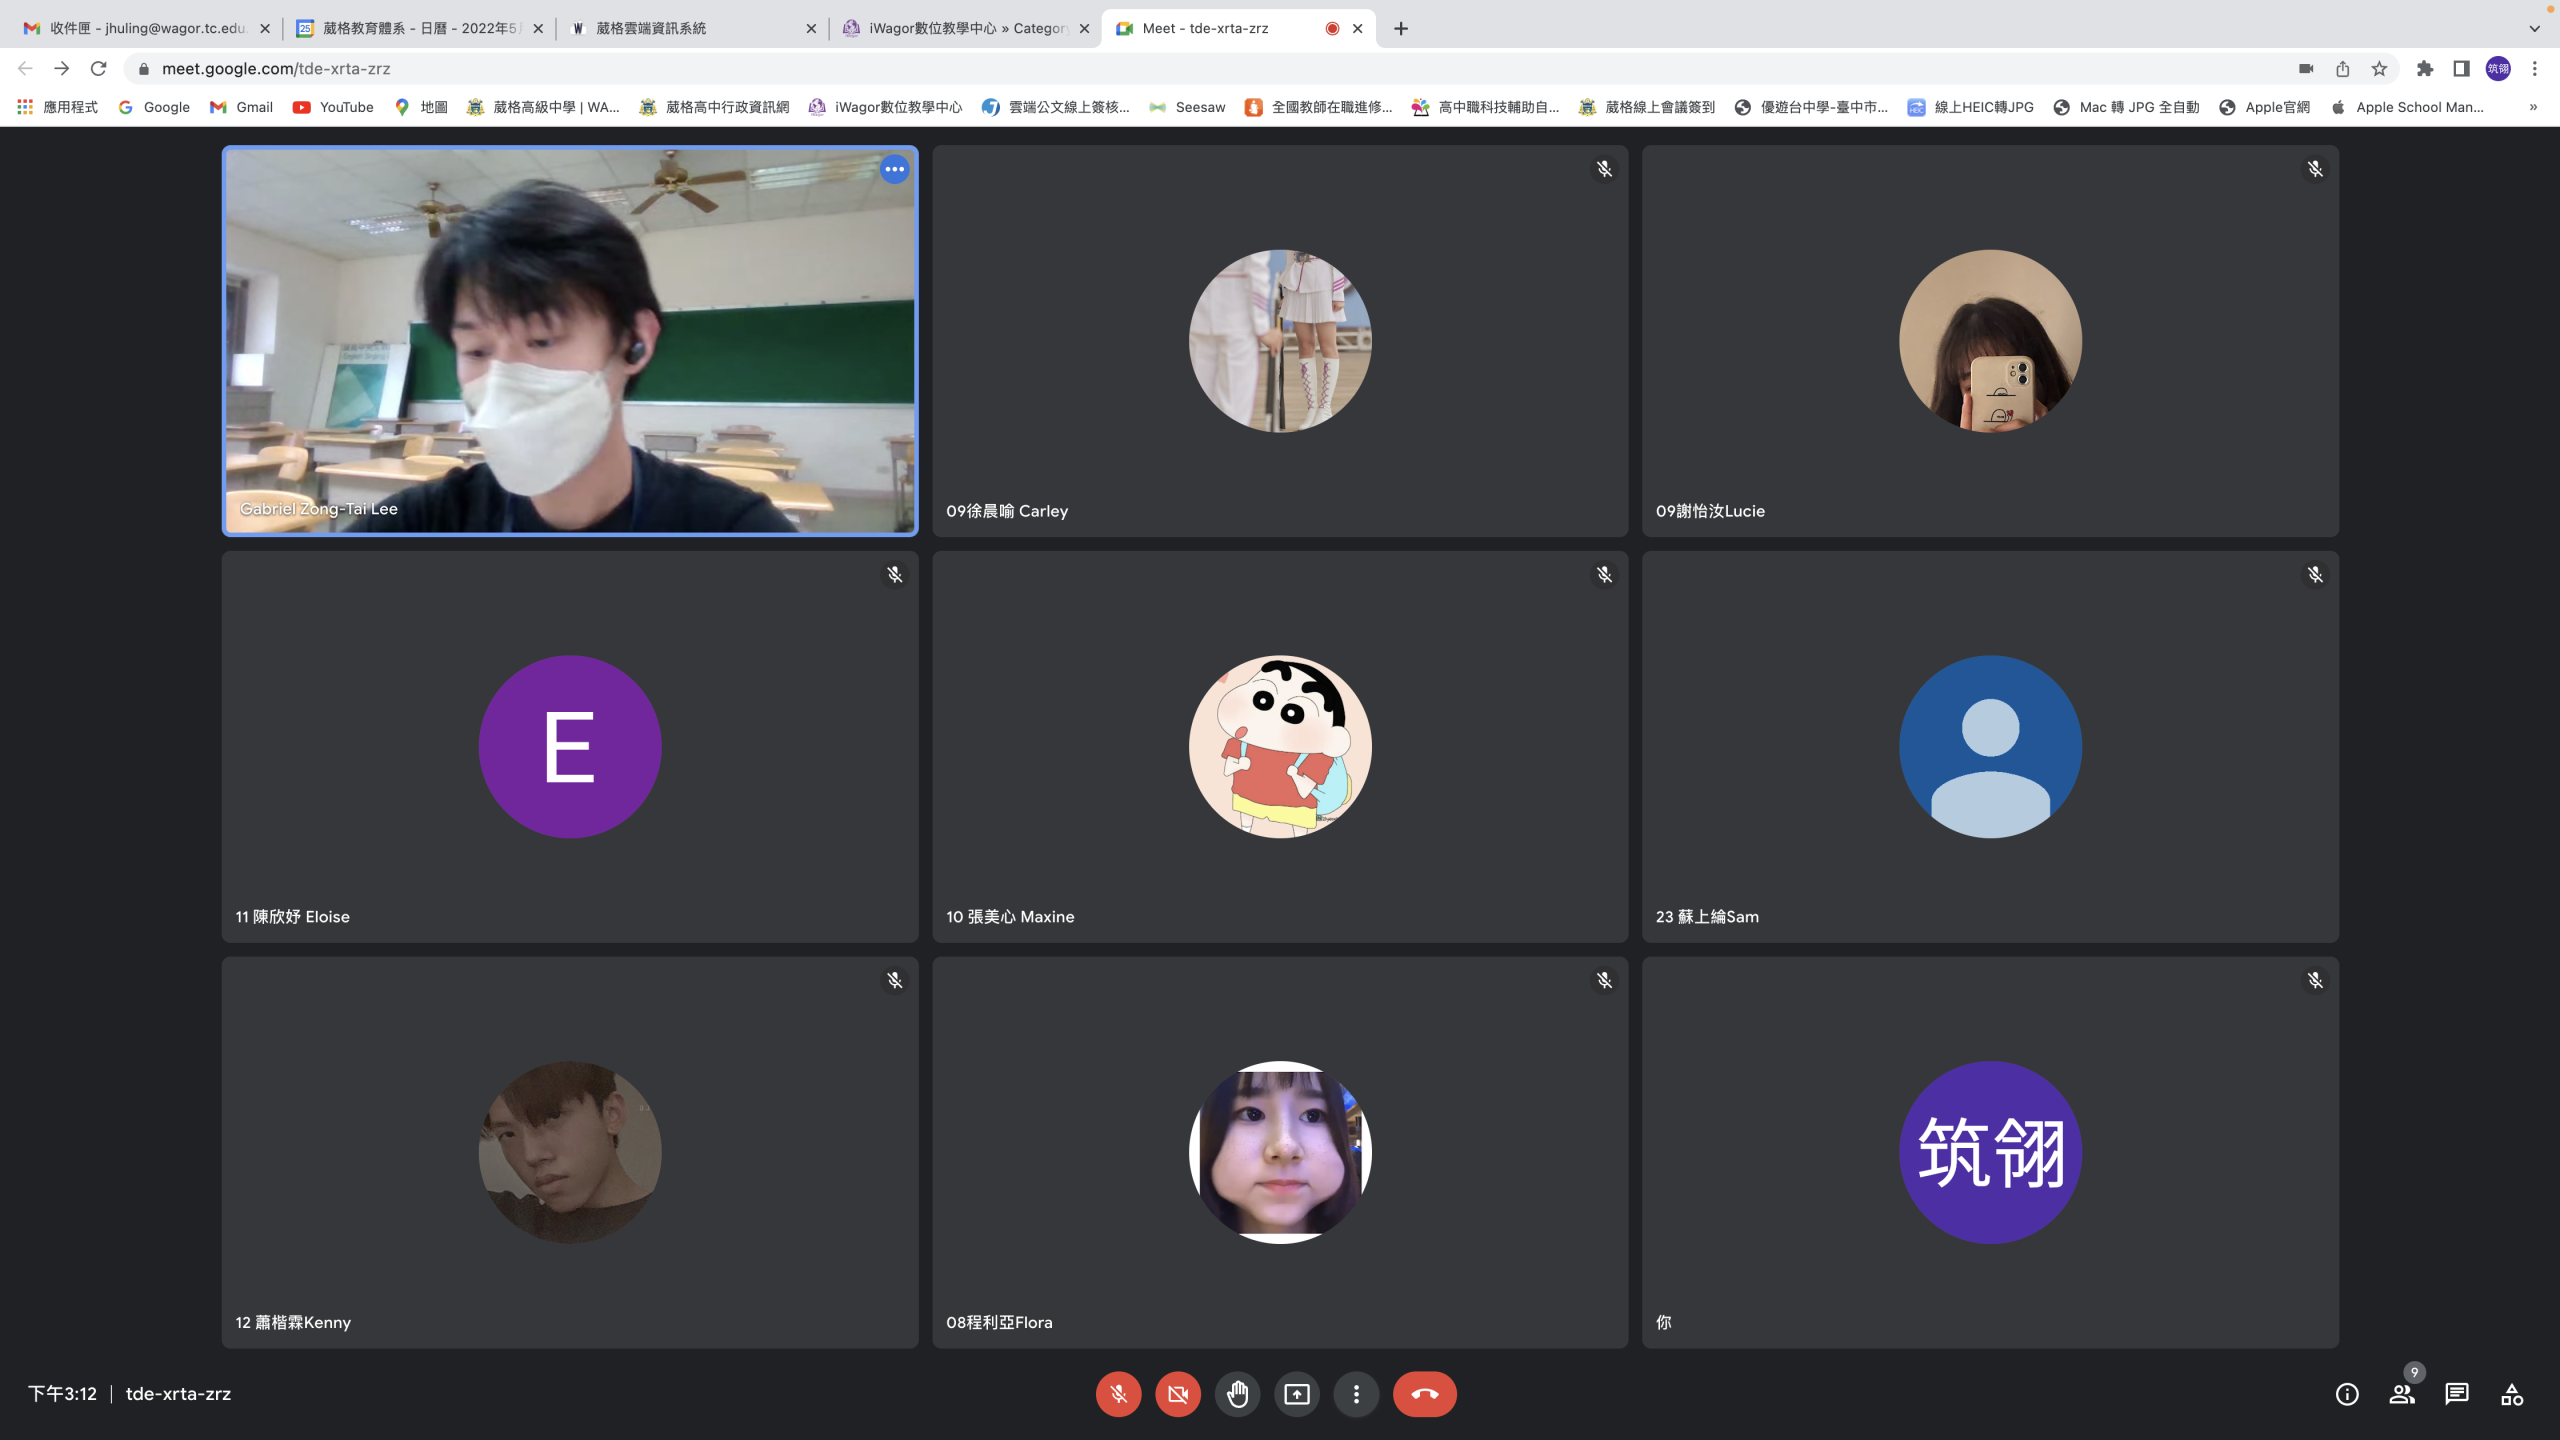The image size is (2560, 1440).
Task: Switch to iWagor數位教學中心 Category tab
Action: tap(965, 28)
